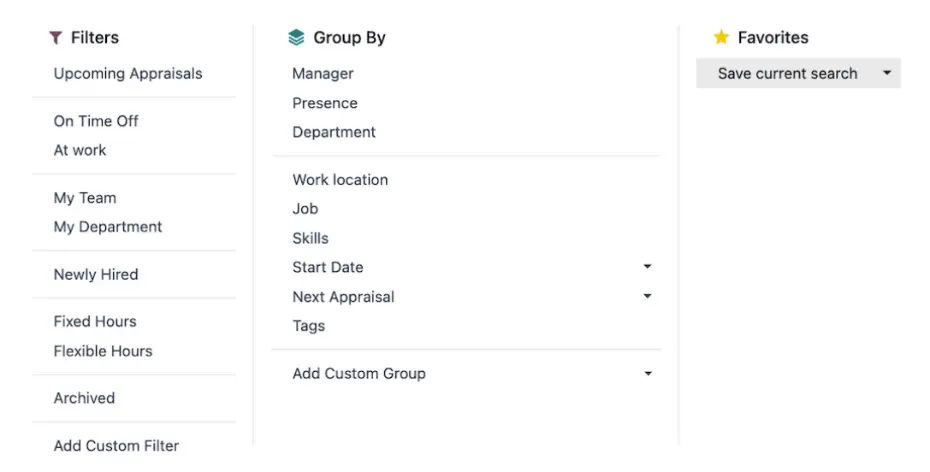Click the Favorites star icon
This screenshot has width=930, height=472.
721,38
